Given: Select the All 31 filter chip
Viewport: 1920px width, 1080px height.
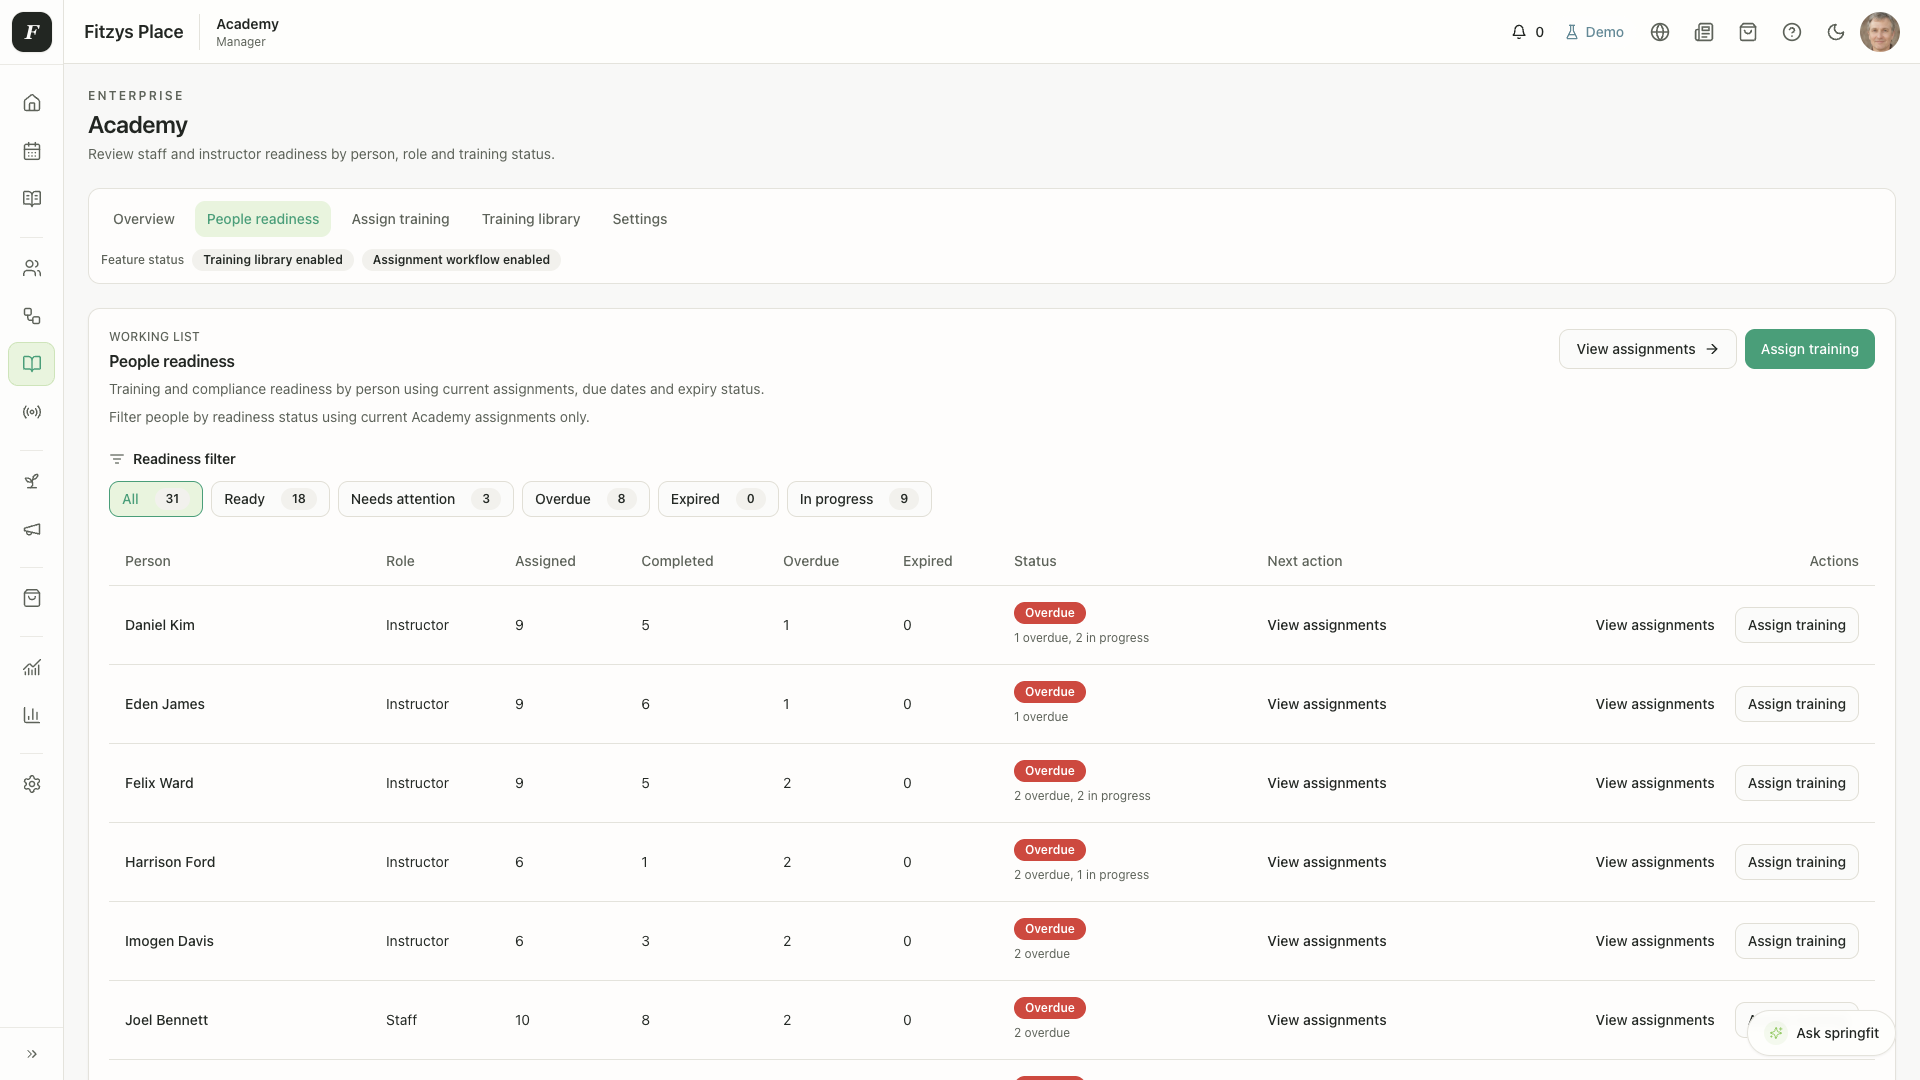Looking at the screenshot, I should coord(156,499).
